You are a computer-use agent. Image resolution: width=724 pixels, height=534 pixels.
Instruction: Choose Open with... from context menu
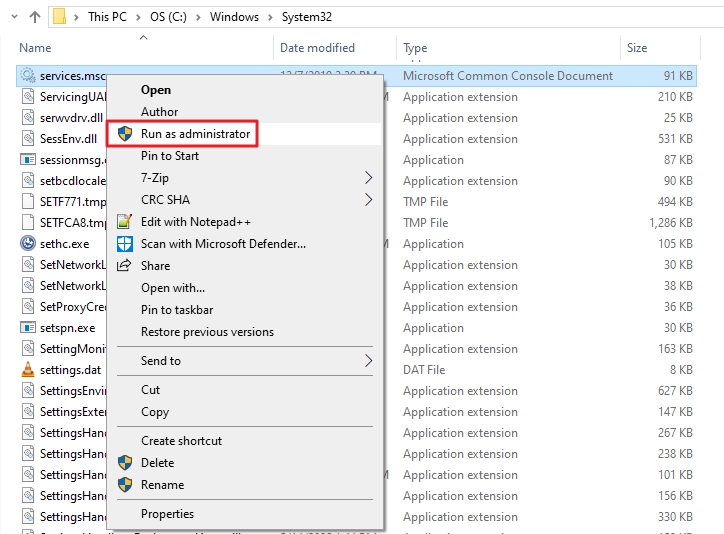[173, 288]
